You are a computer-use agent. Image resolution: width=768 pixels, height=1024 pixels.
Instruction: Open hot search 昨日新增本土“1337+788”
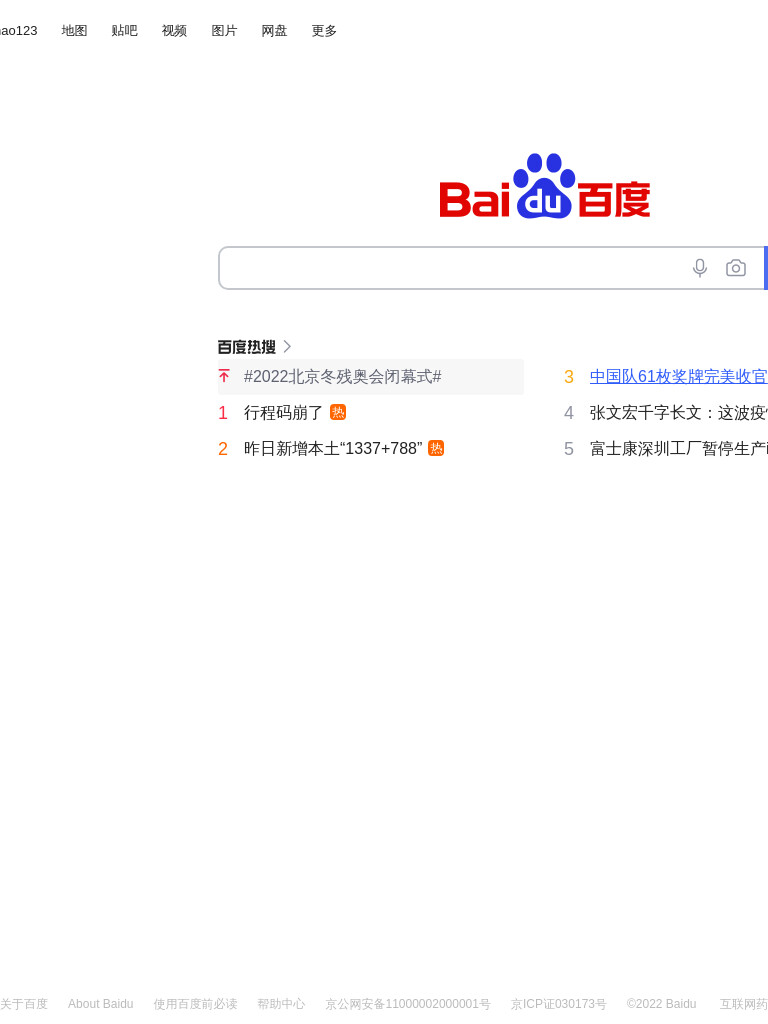[333, 449]
